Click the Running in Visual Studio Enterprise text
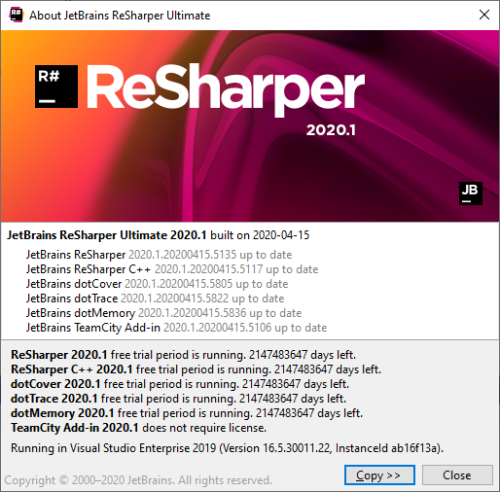This screenshot has width=500, height=492. coord(227,448)
